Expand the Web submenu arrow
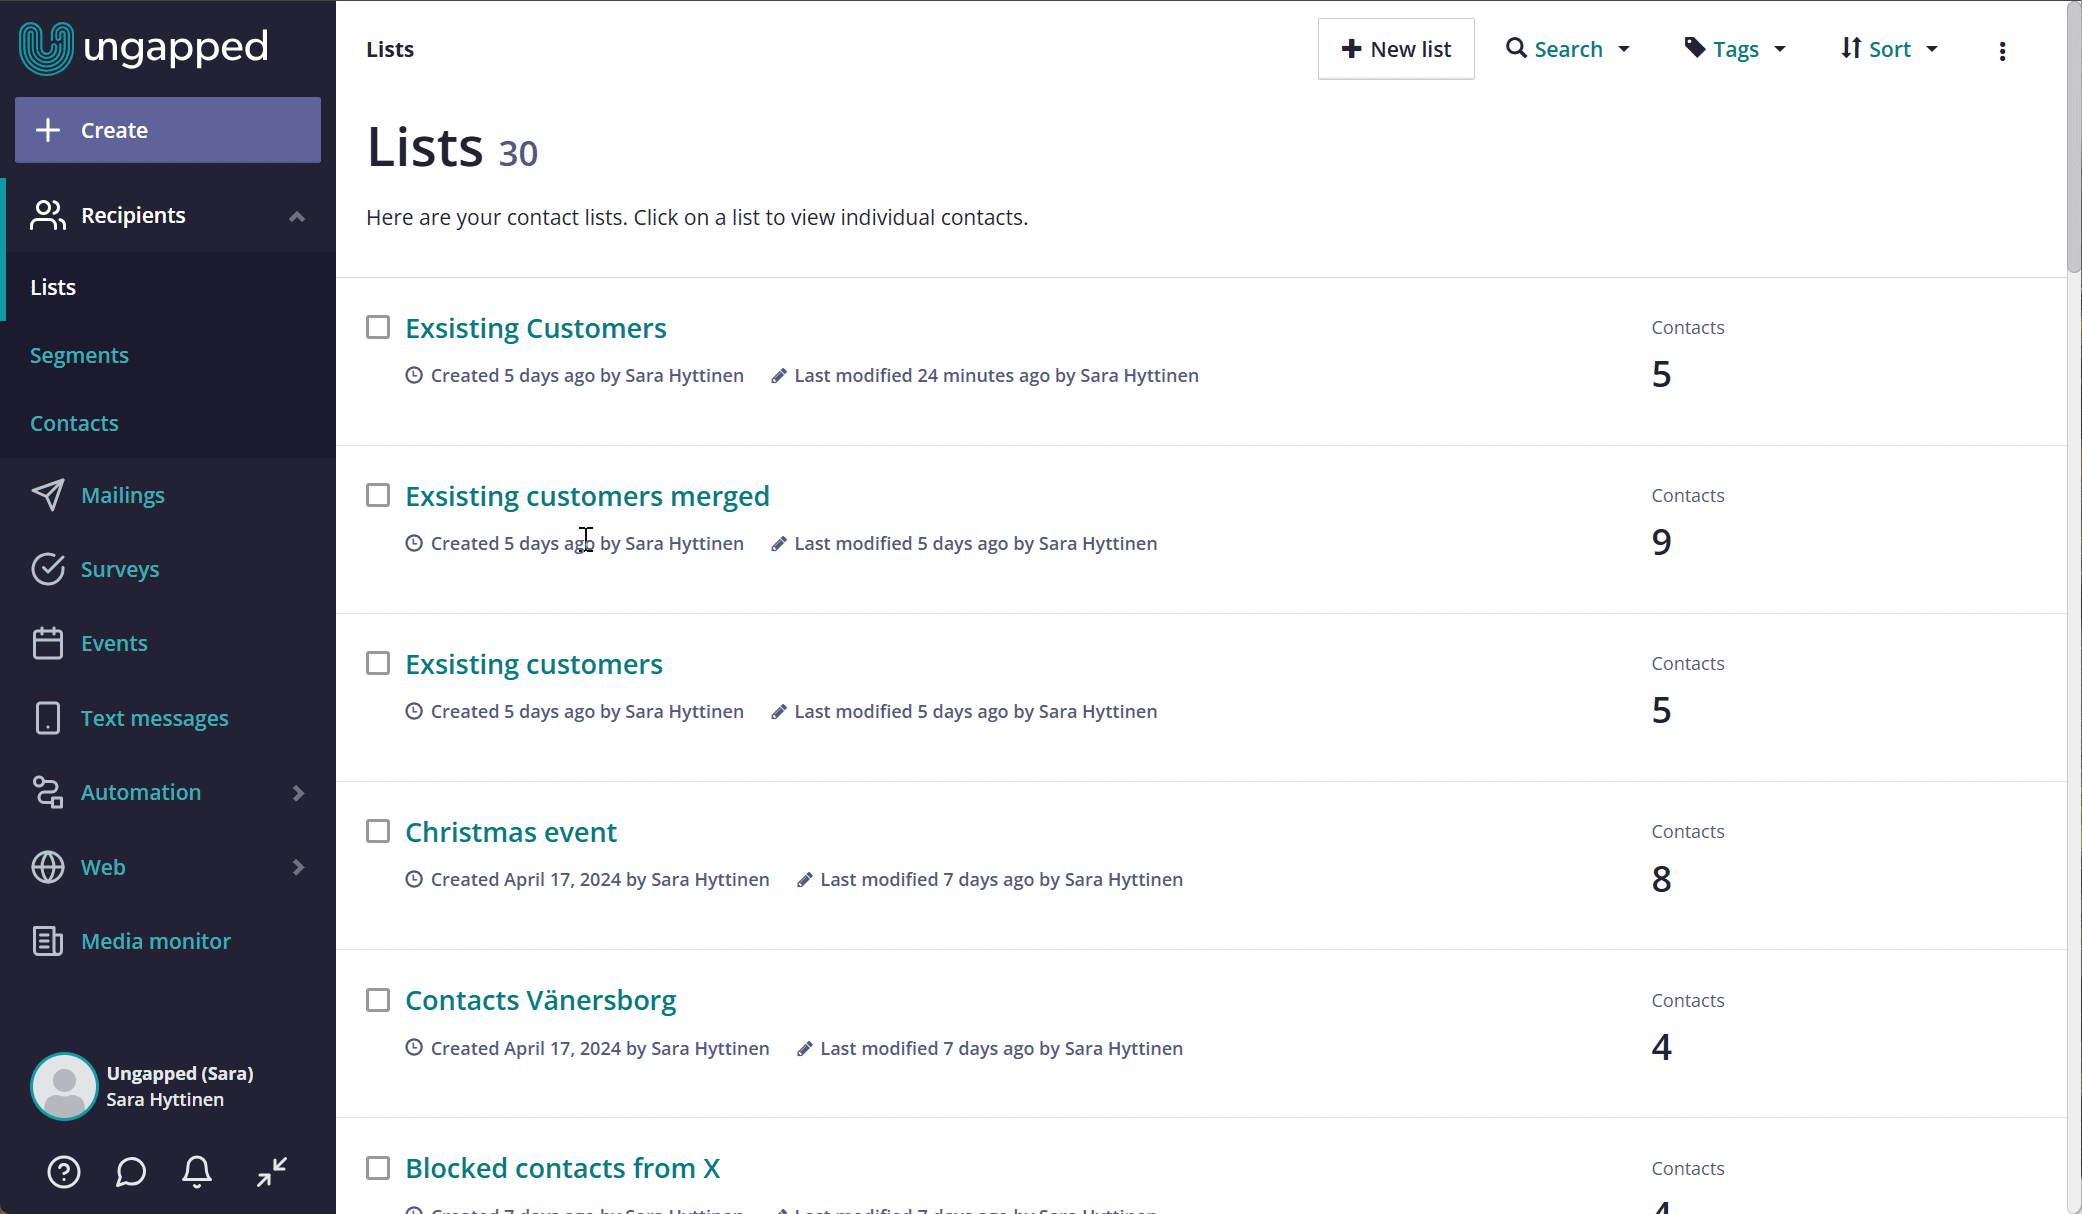2082x1214 pixels. click(x=298, y=867)
